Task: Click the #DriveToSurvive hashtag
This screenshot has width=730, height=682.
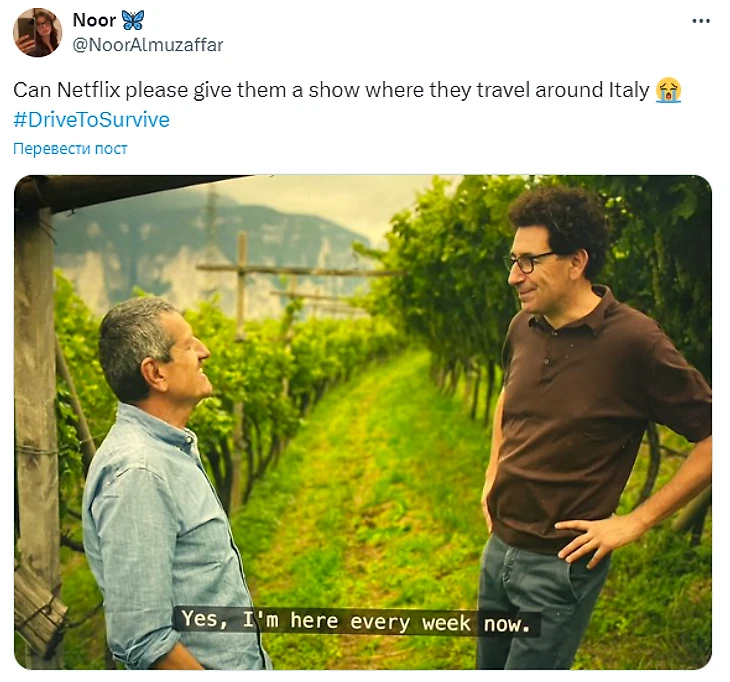Action: tap(91, 120)
